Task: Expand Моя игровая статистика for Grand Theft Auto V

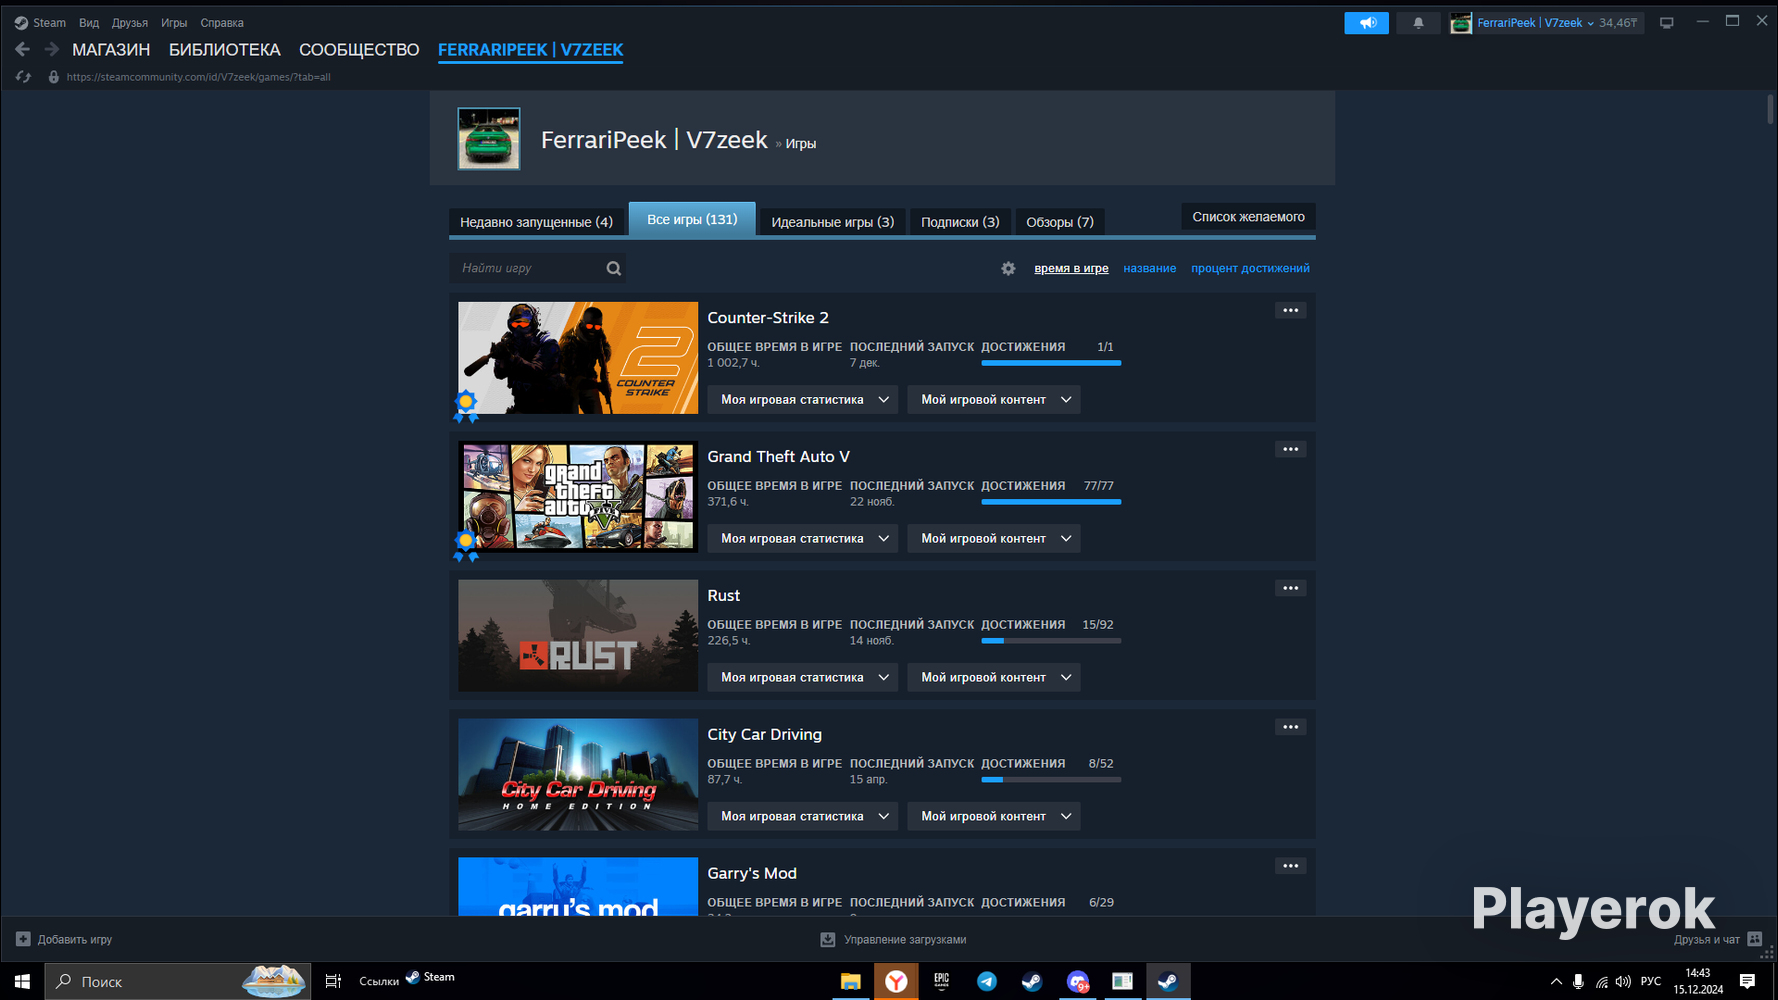Action: point(803,538)
